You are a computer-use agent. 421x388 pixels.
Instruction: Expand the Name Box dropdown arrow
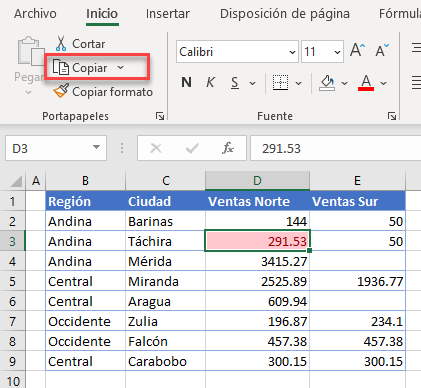pyautogui.click(x=96, y=147)
